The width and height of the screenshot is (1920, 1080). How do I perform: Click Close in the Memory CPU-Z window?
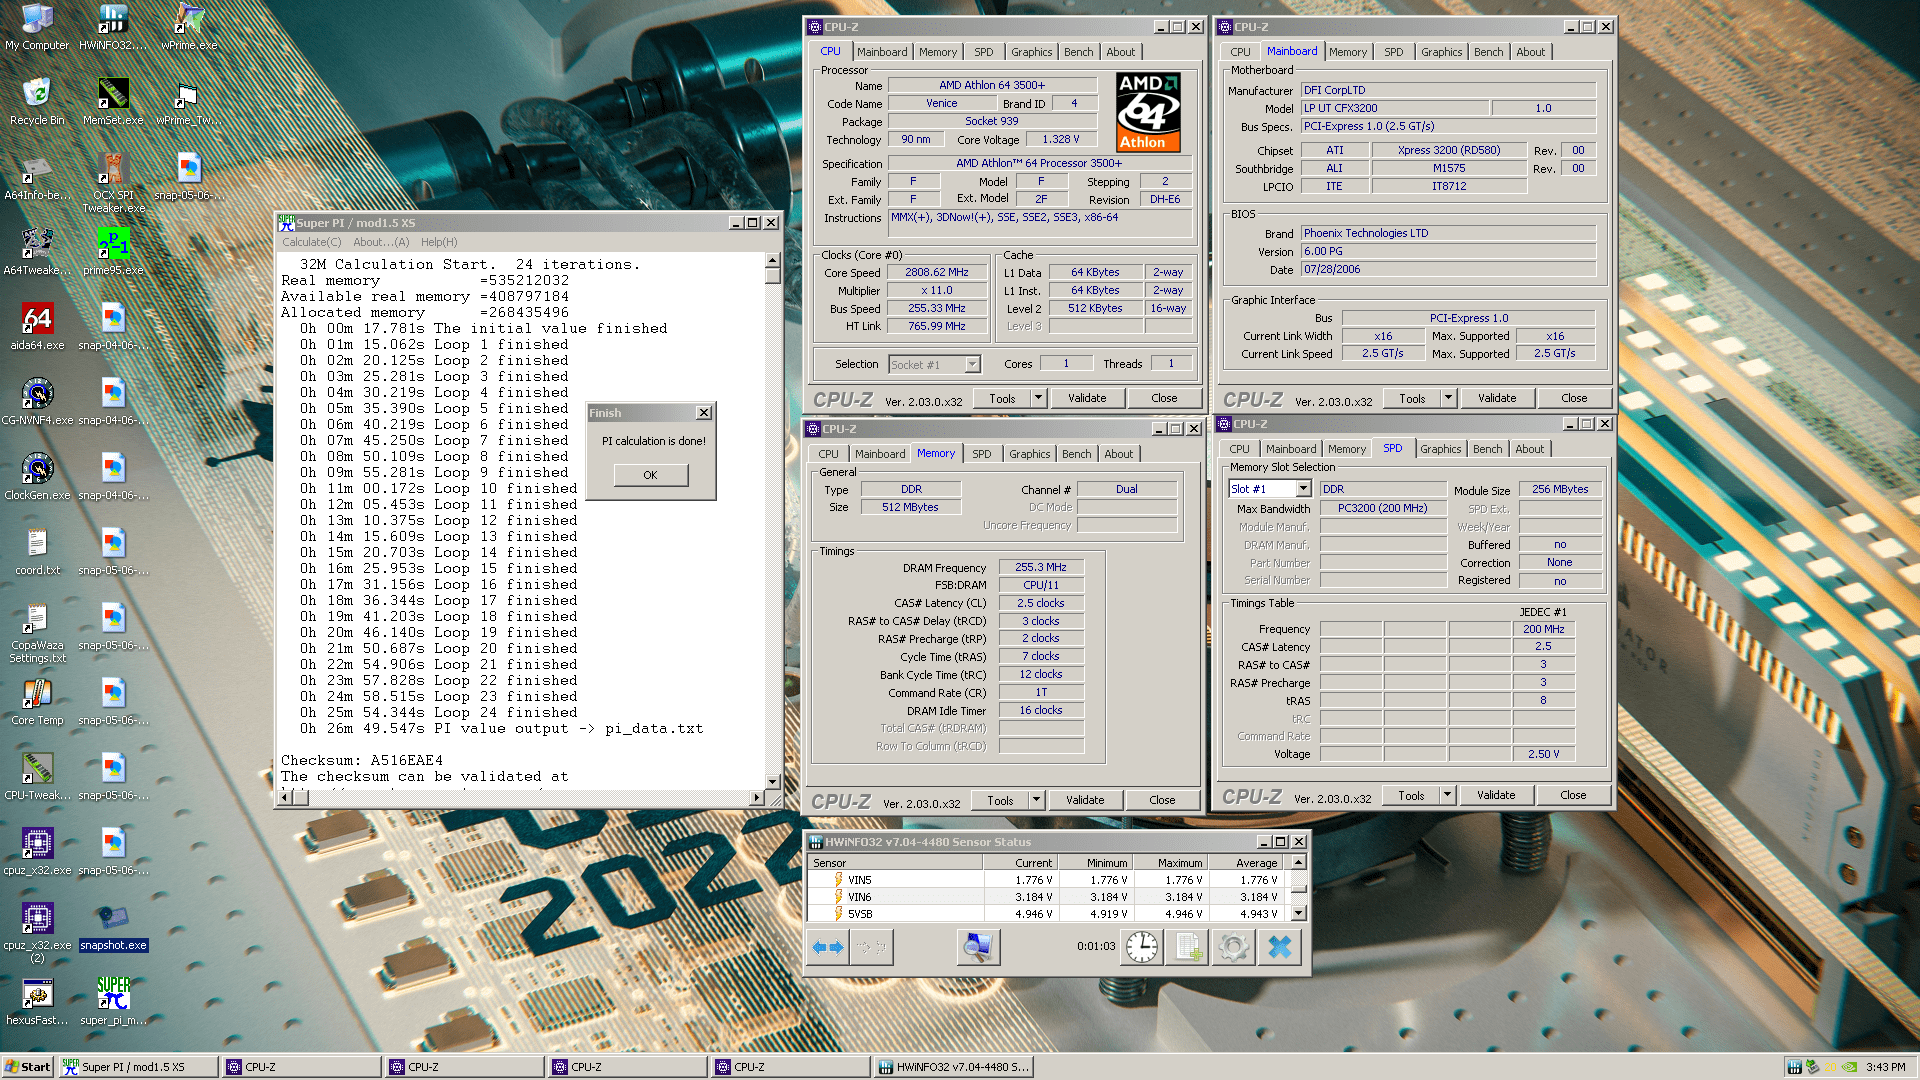(x=1162, y=800)
